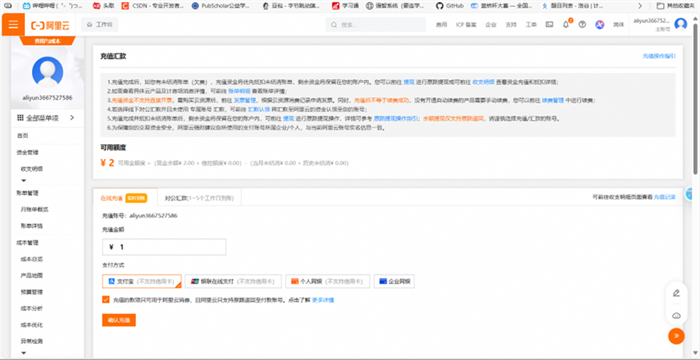
Task: Open the 工作台 home shortcut
Action: [100, 25]
